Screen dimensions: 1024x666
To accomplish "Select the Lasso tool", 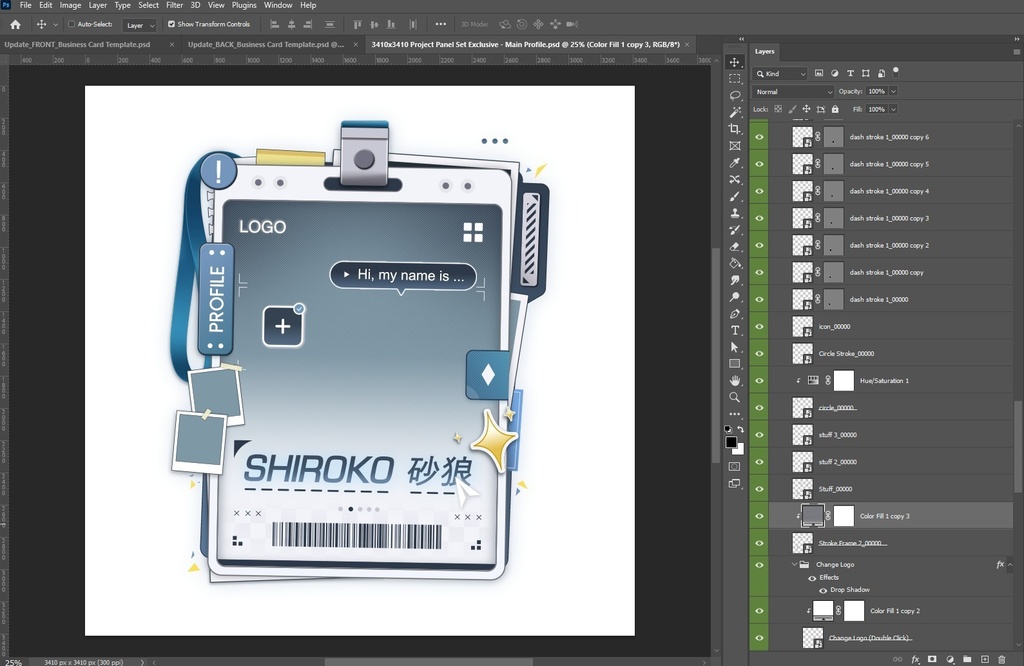I will pos(735,95).
